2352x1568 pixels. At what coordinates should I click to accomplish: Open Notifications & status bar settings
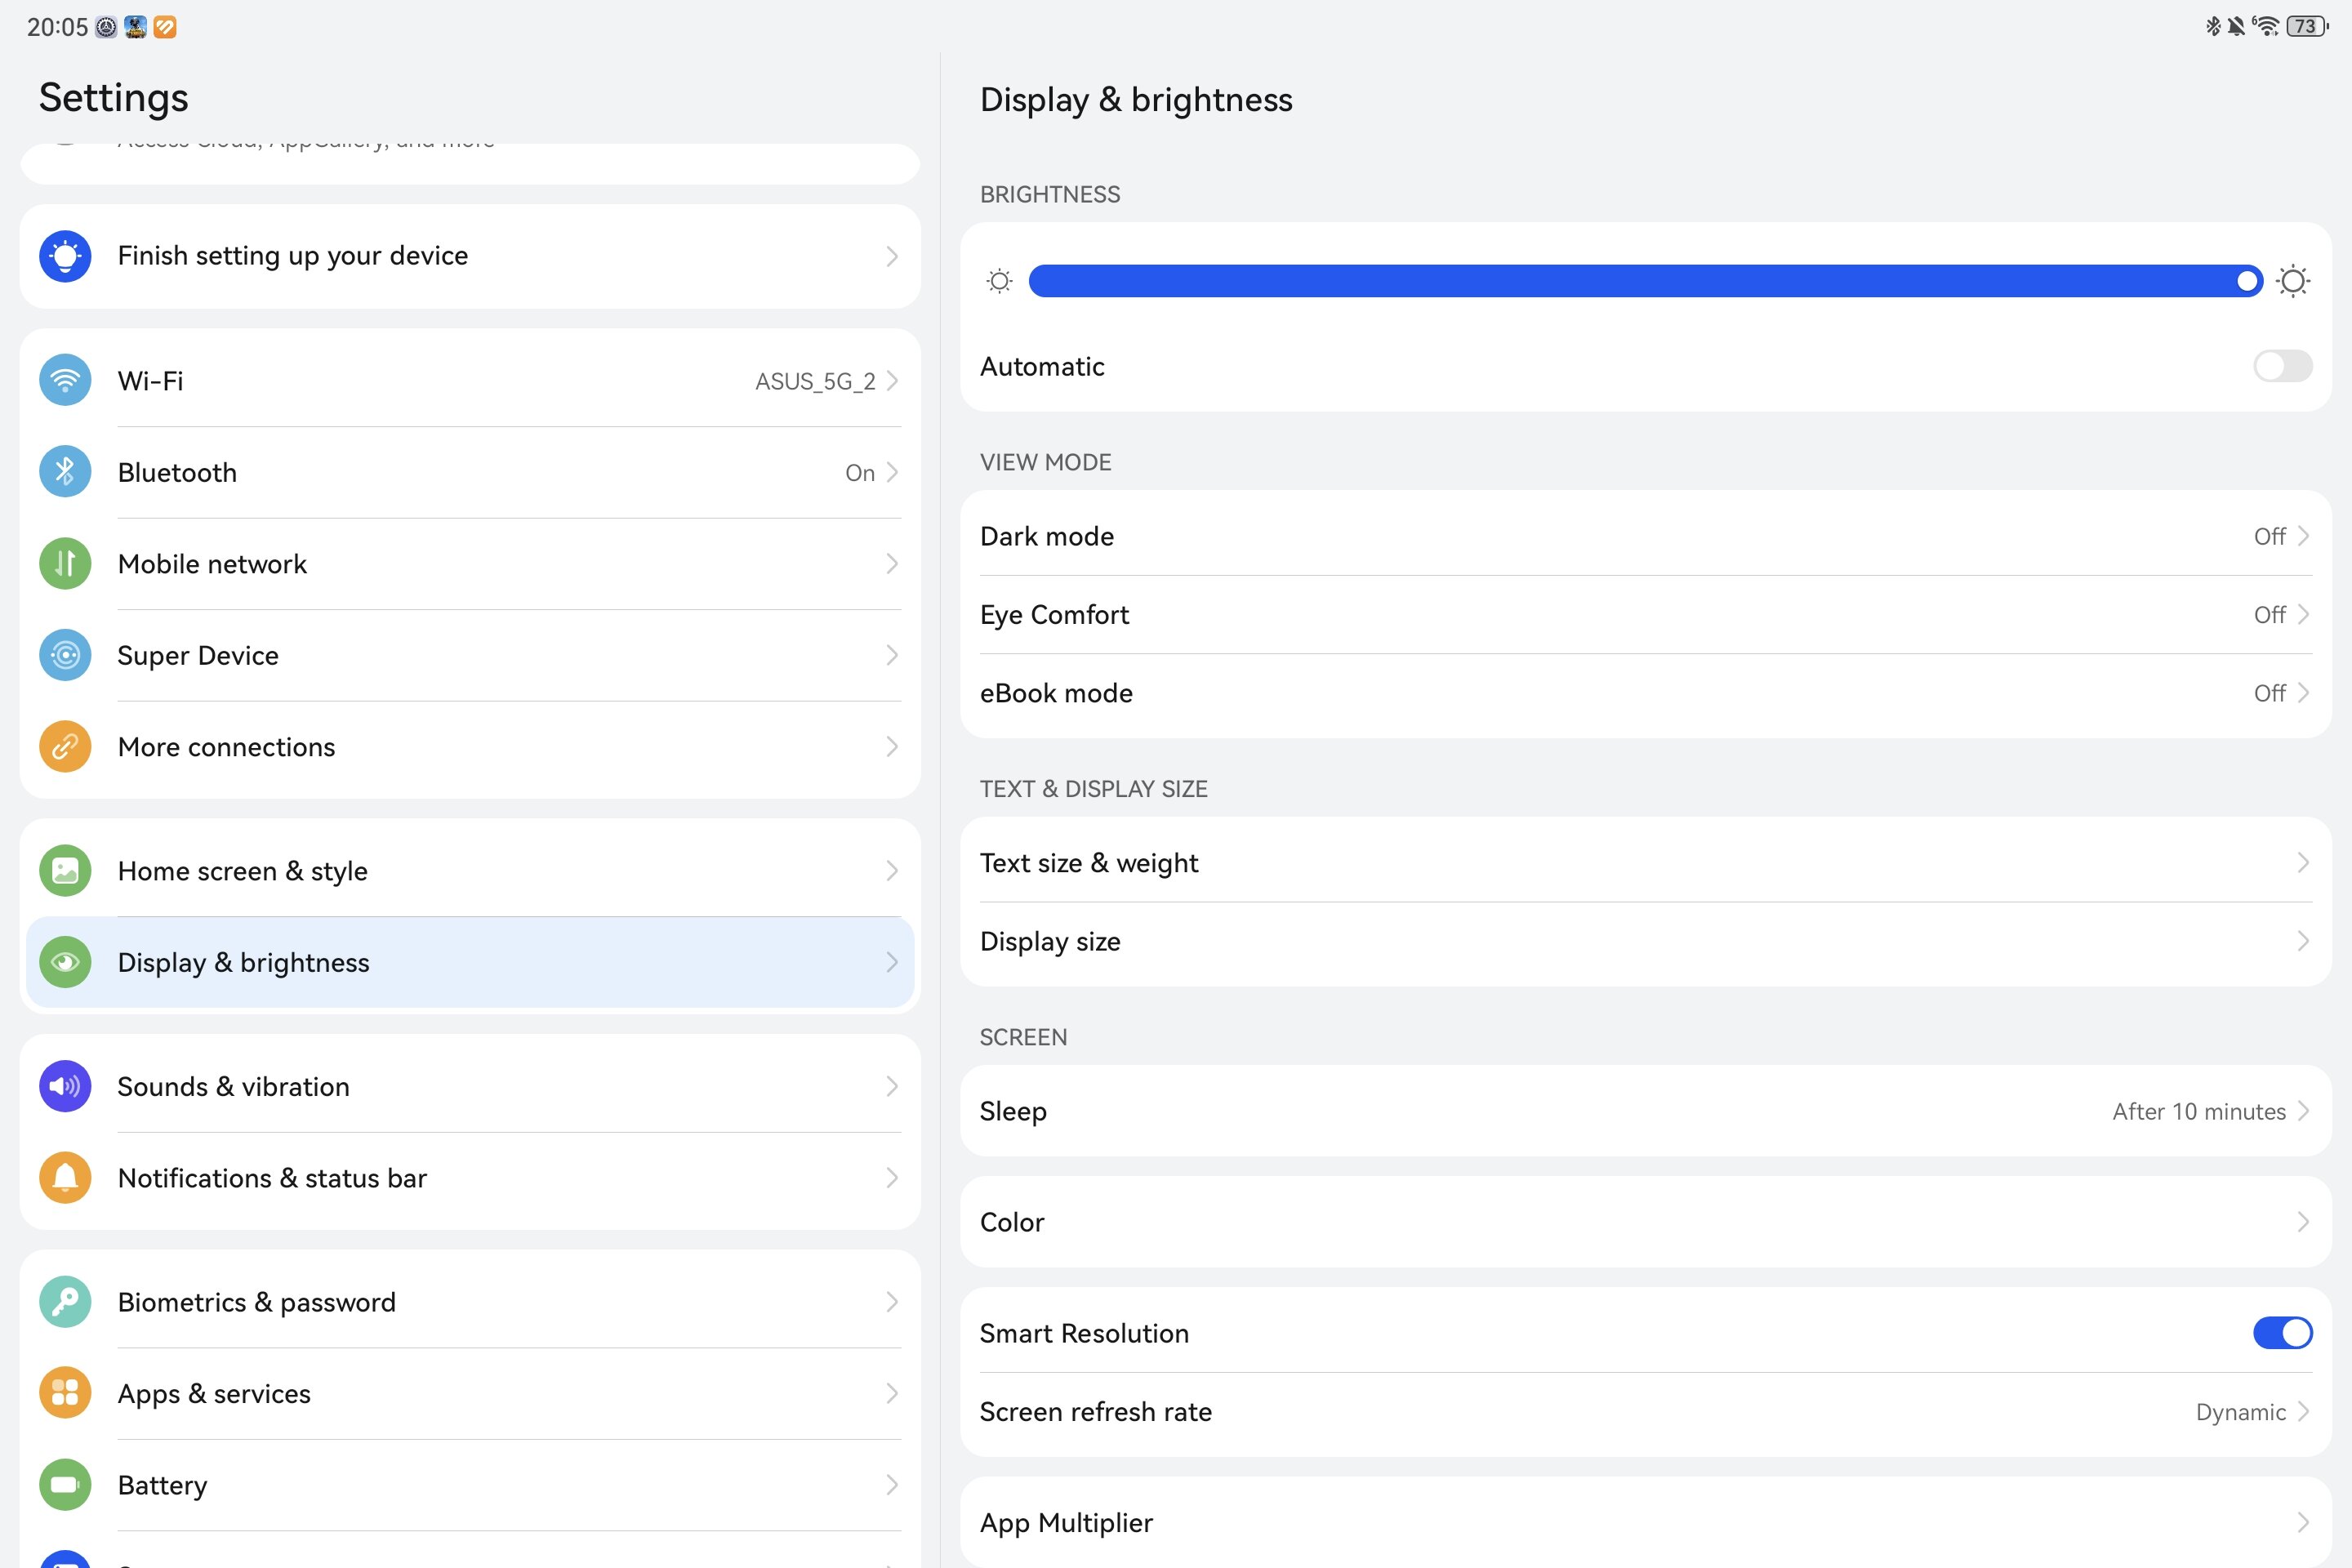click(x=470, y=1178)
